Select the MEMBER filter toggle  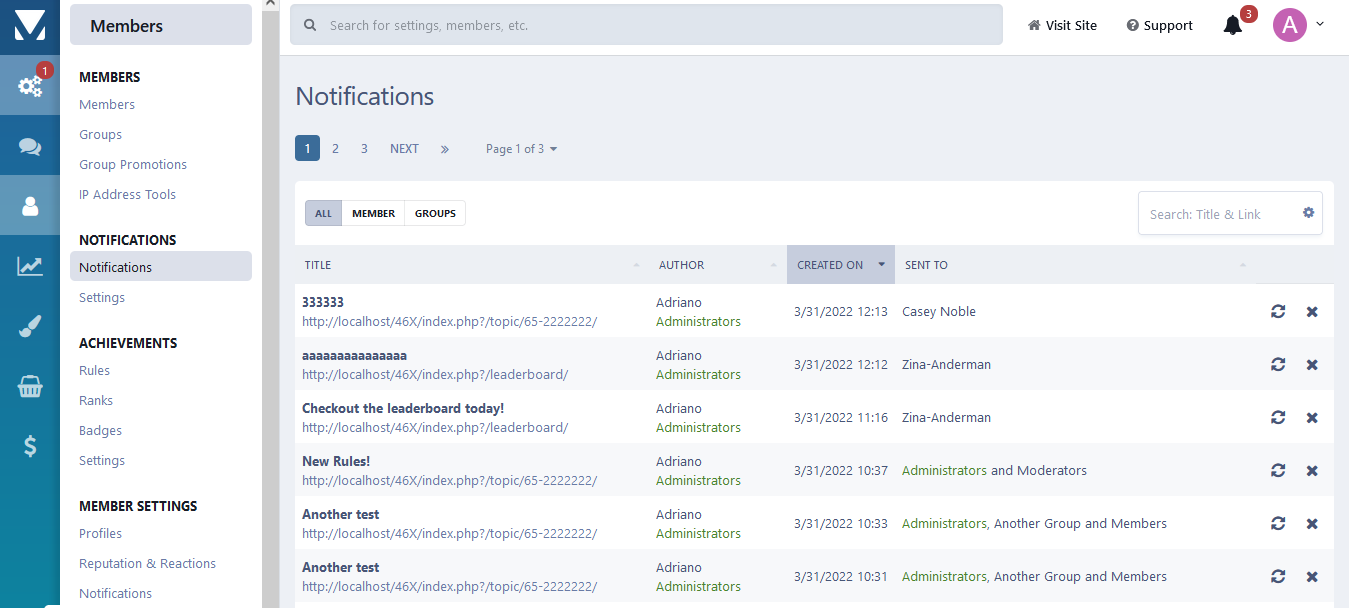click(x=373, y=213)
